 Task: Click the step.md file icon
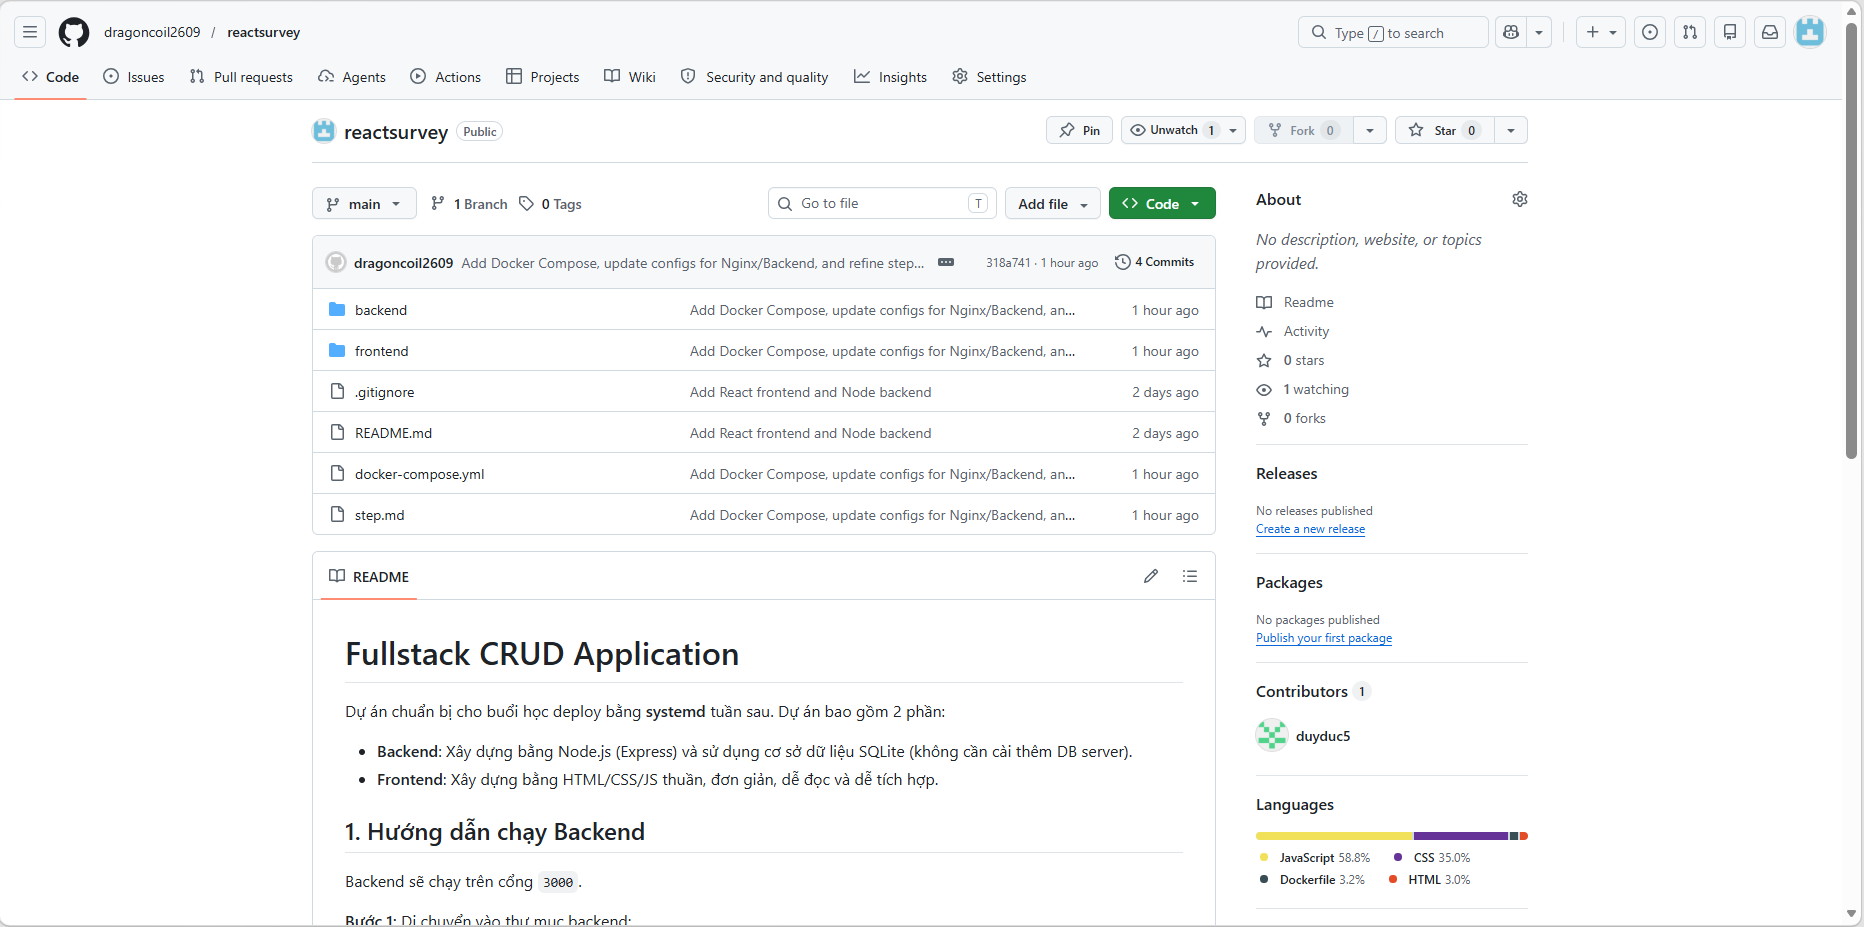point(337,515)
